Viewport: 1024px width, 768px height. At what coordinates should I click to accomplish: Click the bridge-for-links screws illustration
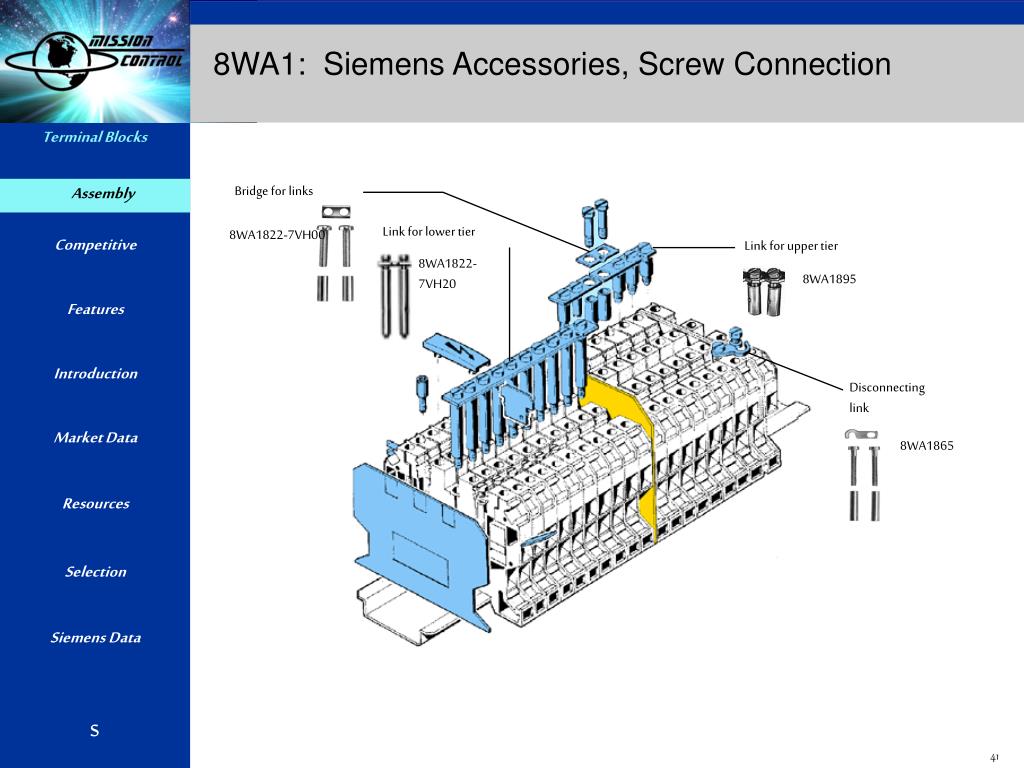pyautogui.click(x=336, y=253)
